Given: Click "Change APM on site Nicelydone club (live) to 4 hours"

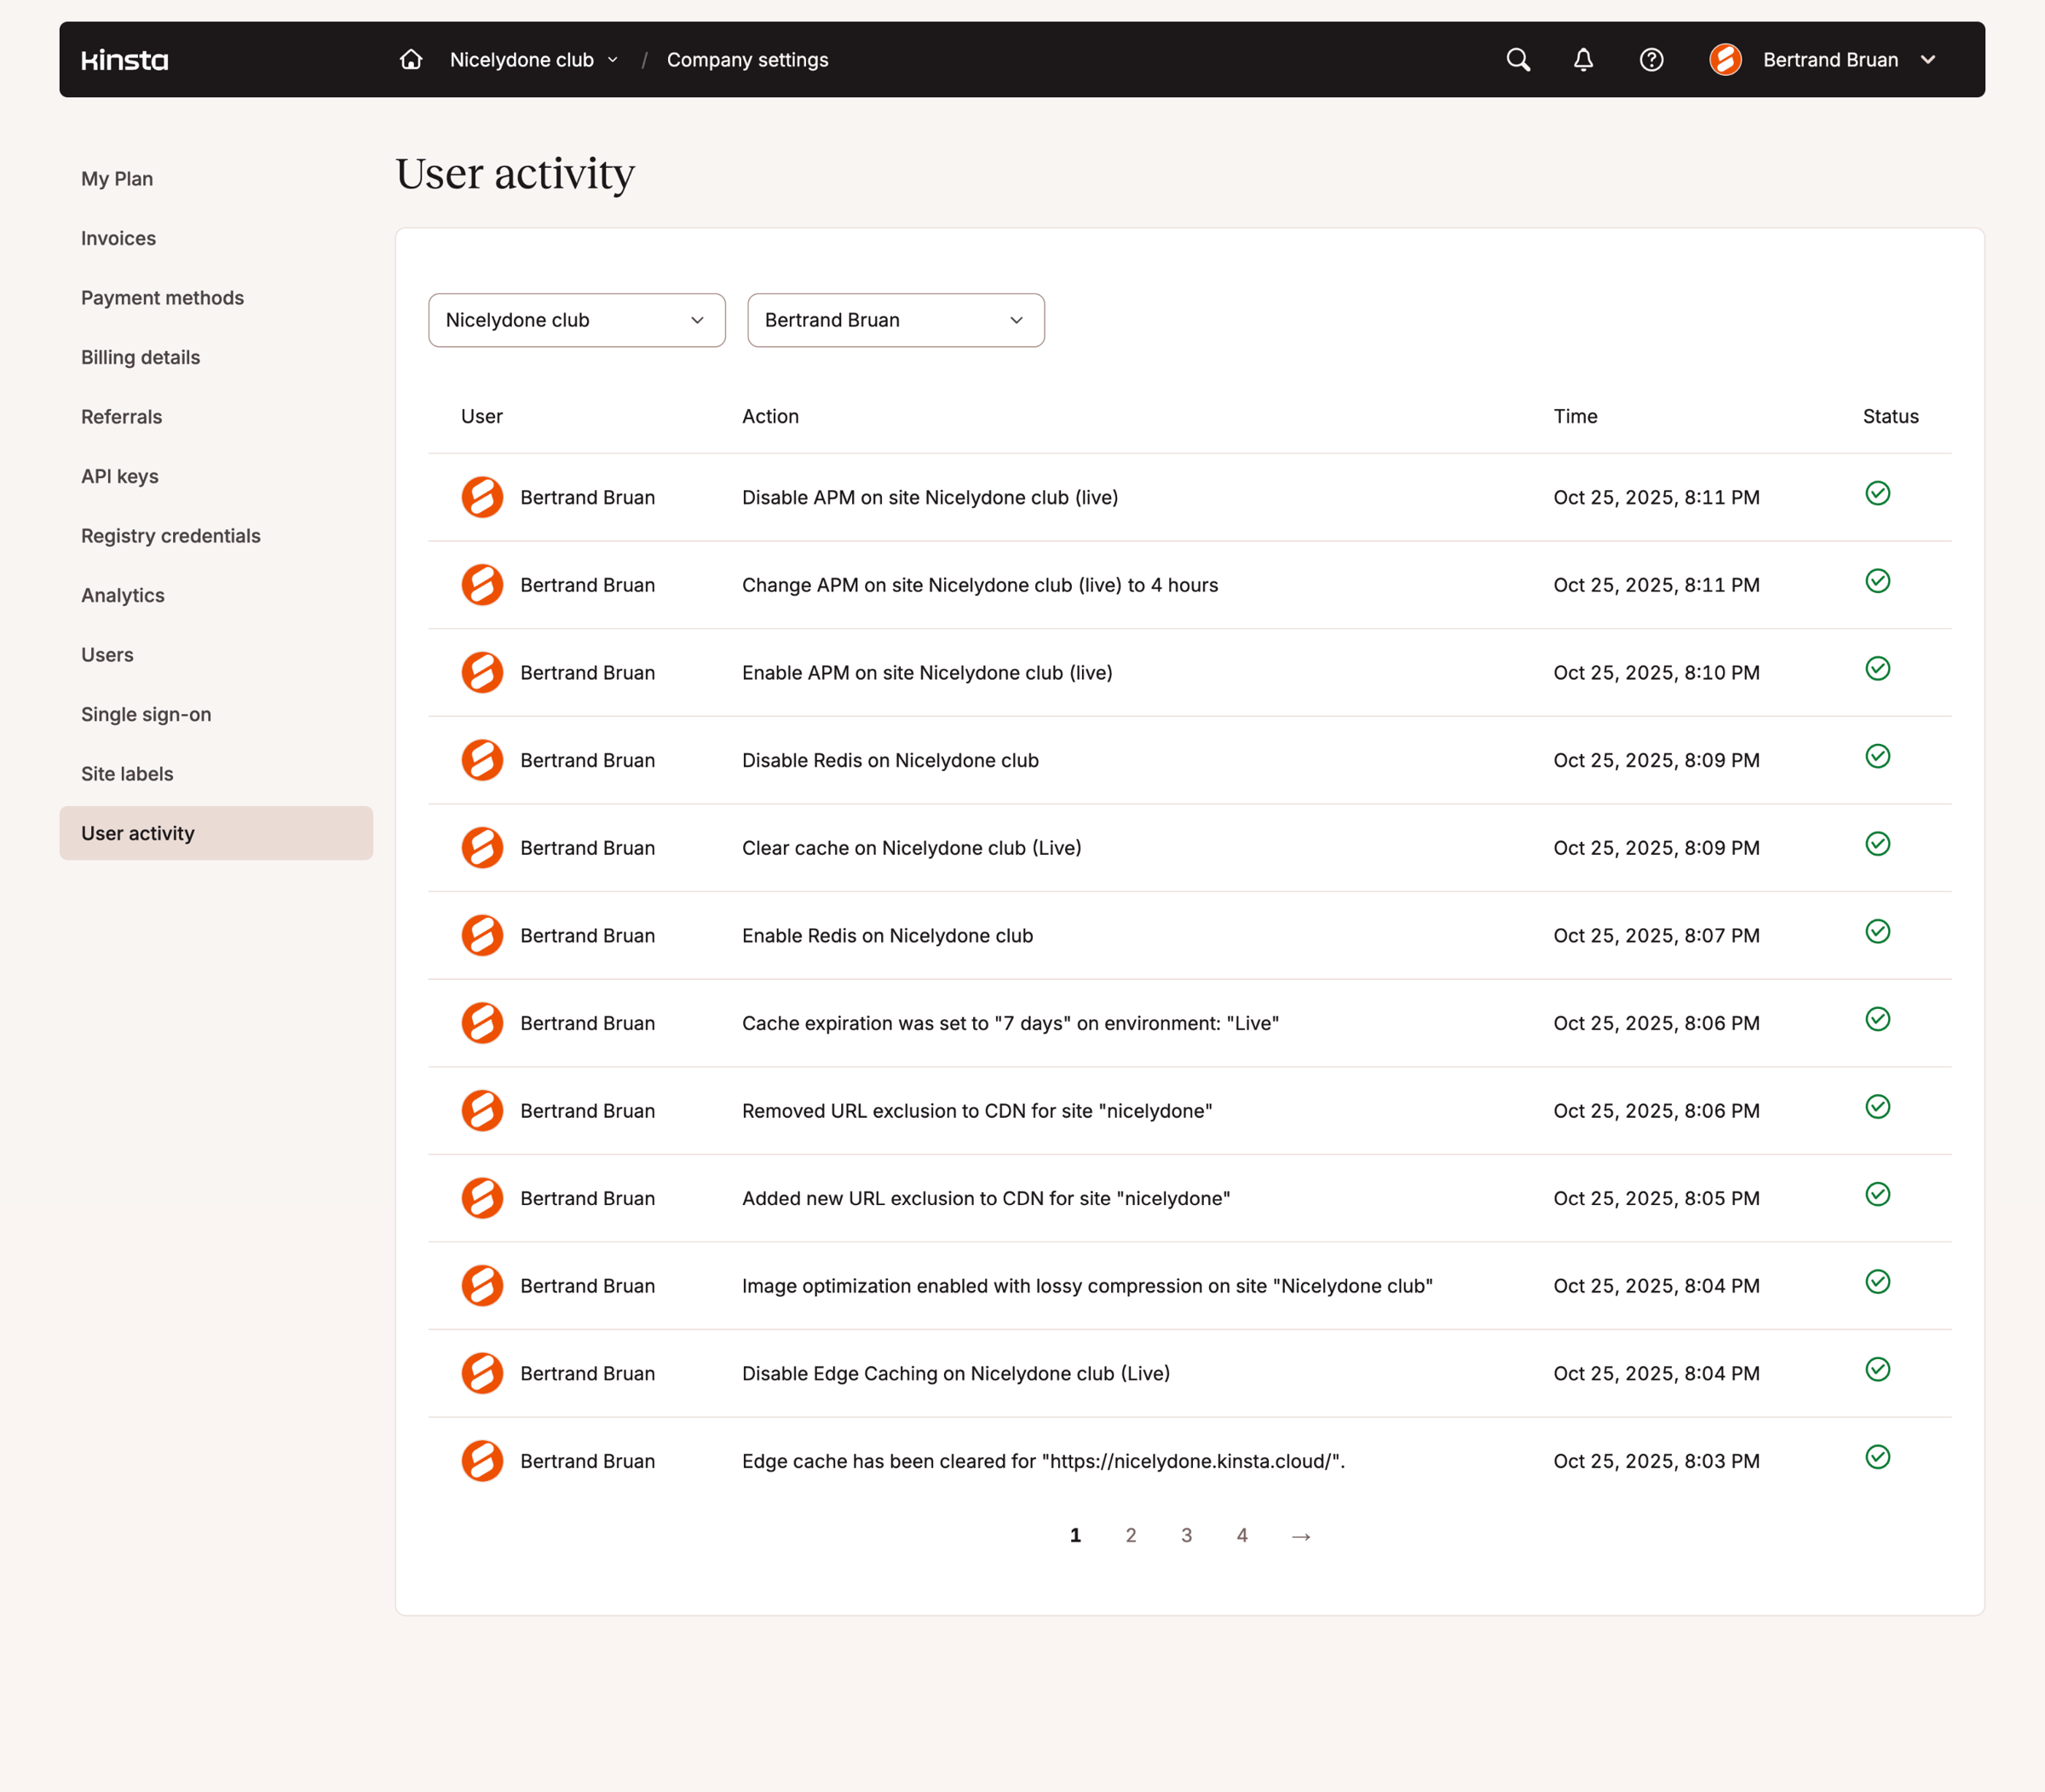Looking at the screenshot, I should (x=980, y=585).
